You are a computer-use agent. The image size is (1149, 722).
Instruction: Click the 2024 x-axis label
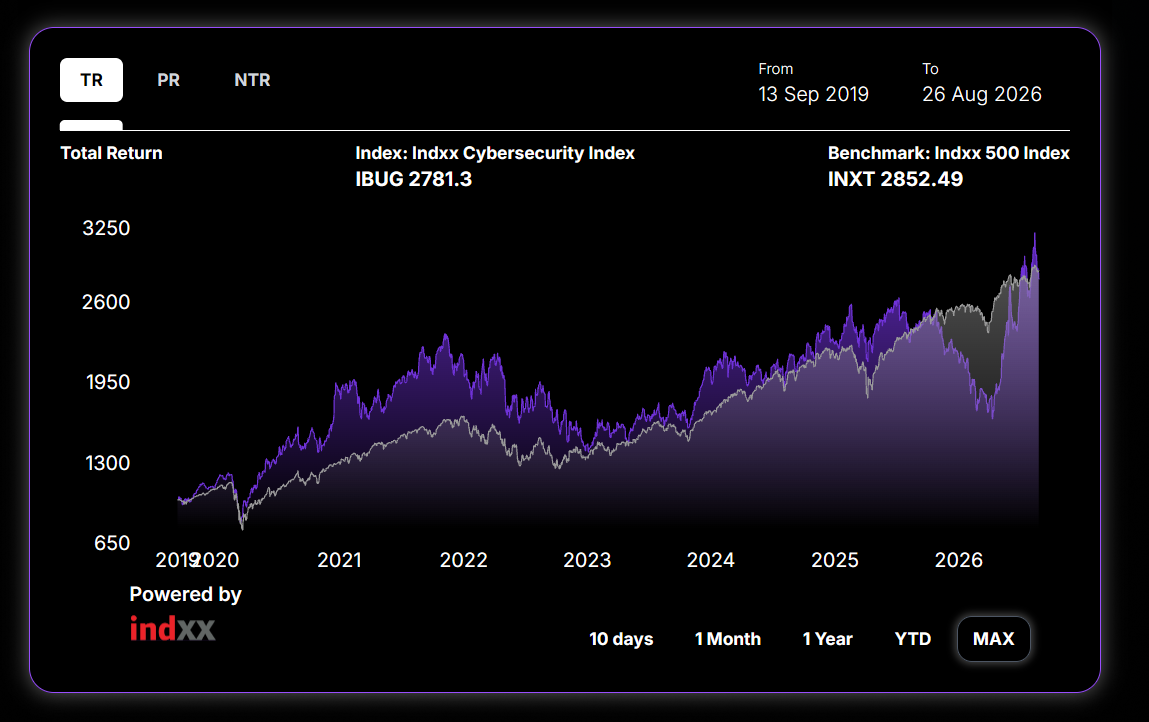[711, 560]
